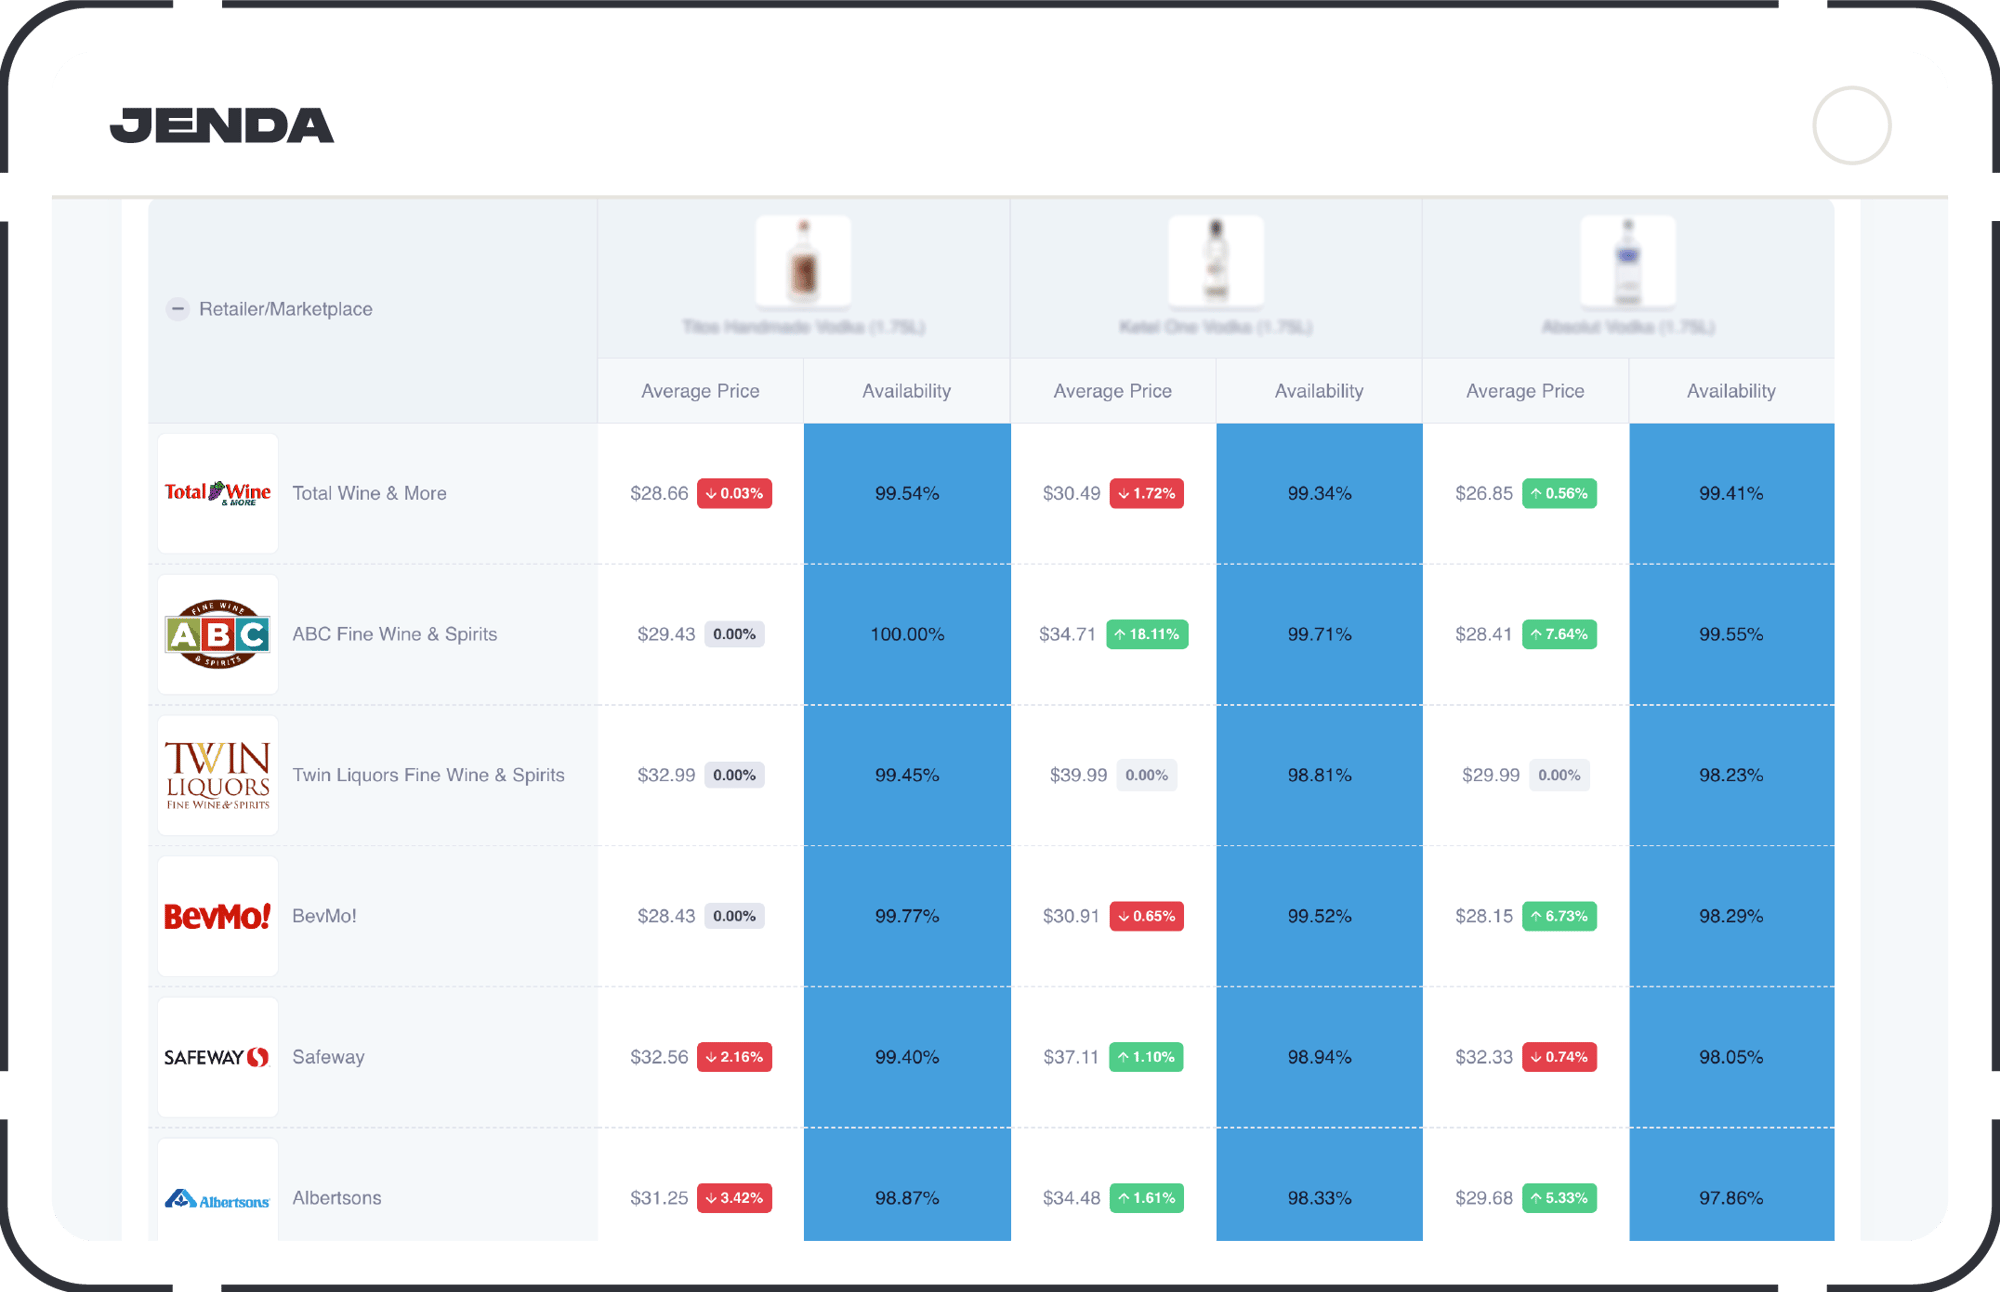2000x1292 pixels.
Task: Click the 0.00% badge beside $28.43
Action: 734,916
